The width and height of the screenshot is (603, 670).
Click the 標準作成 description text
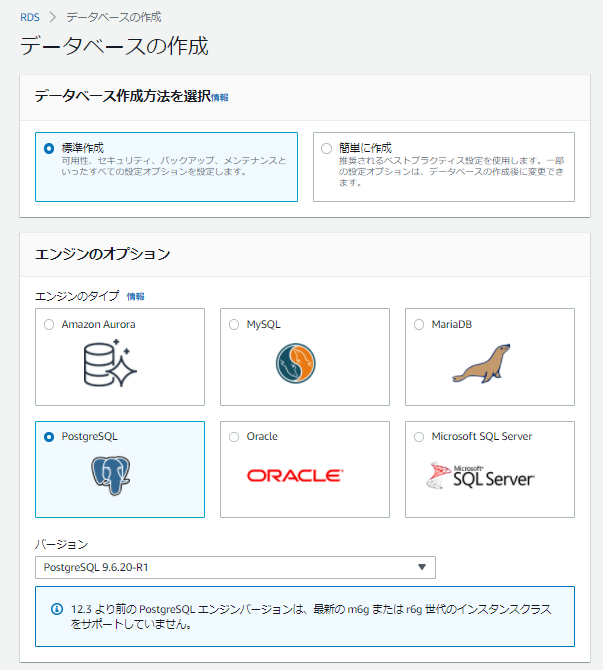[x=174, y=166]
